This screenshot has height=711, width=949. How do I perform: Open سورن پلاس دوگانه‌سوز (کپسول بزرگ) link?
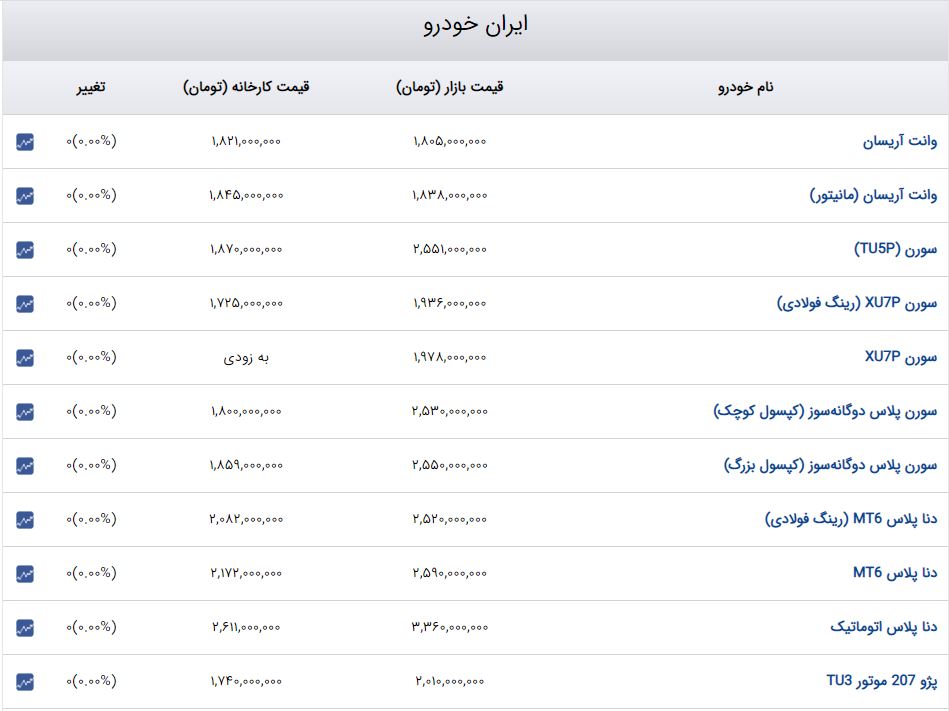click(x=830, y=465)
